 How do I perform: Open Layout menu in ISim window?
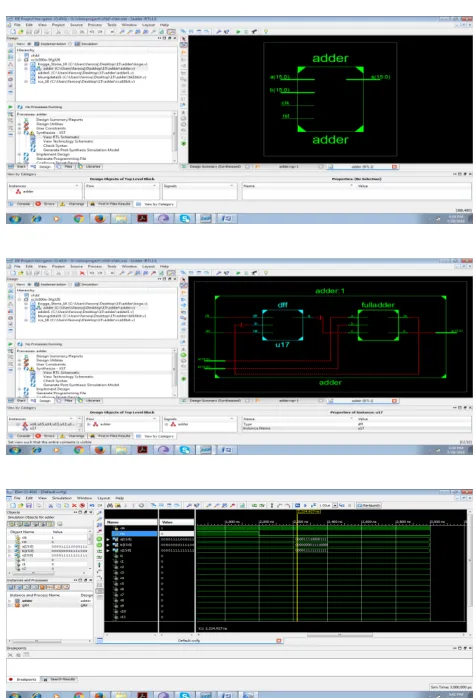click(104, 498)
